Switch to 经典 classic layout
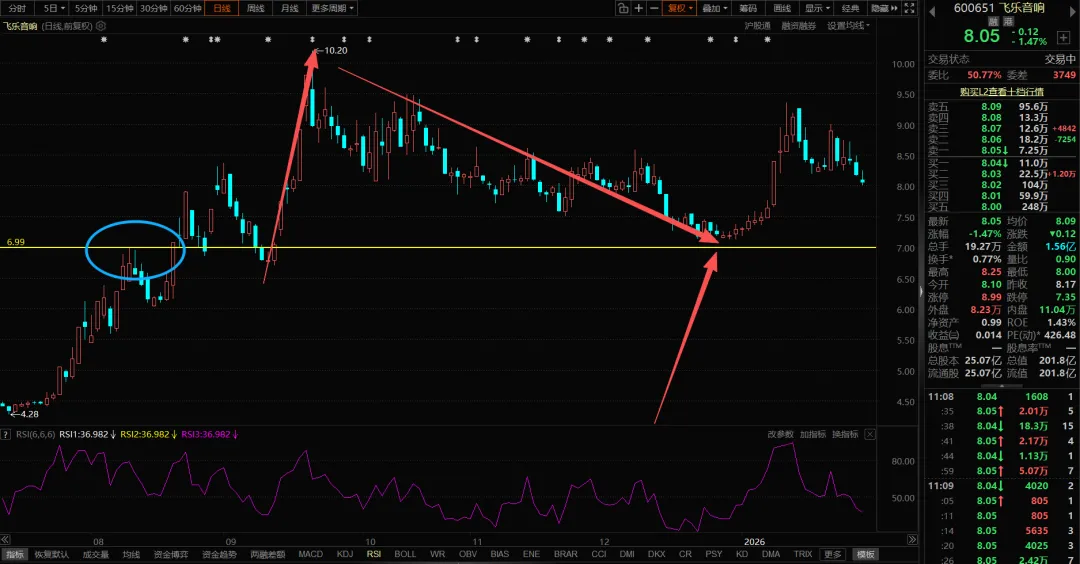The width and height of the screenshot is (1080, 564). coord(851,8)
